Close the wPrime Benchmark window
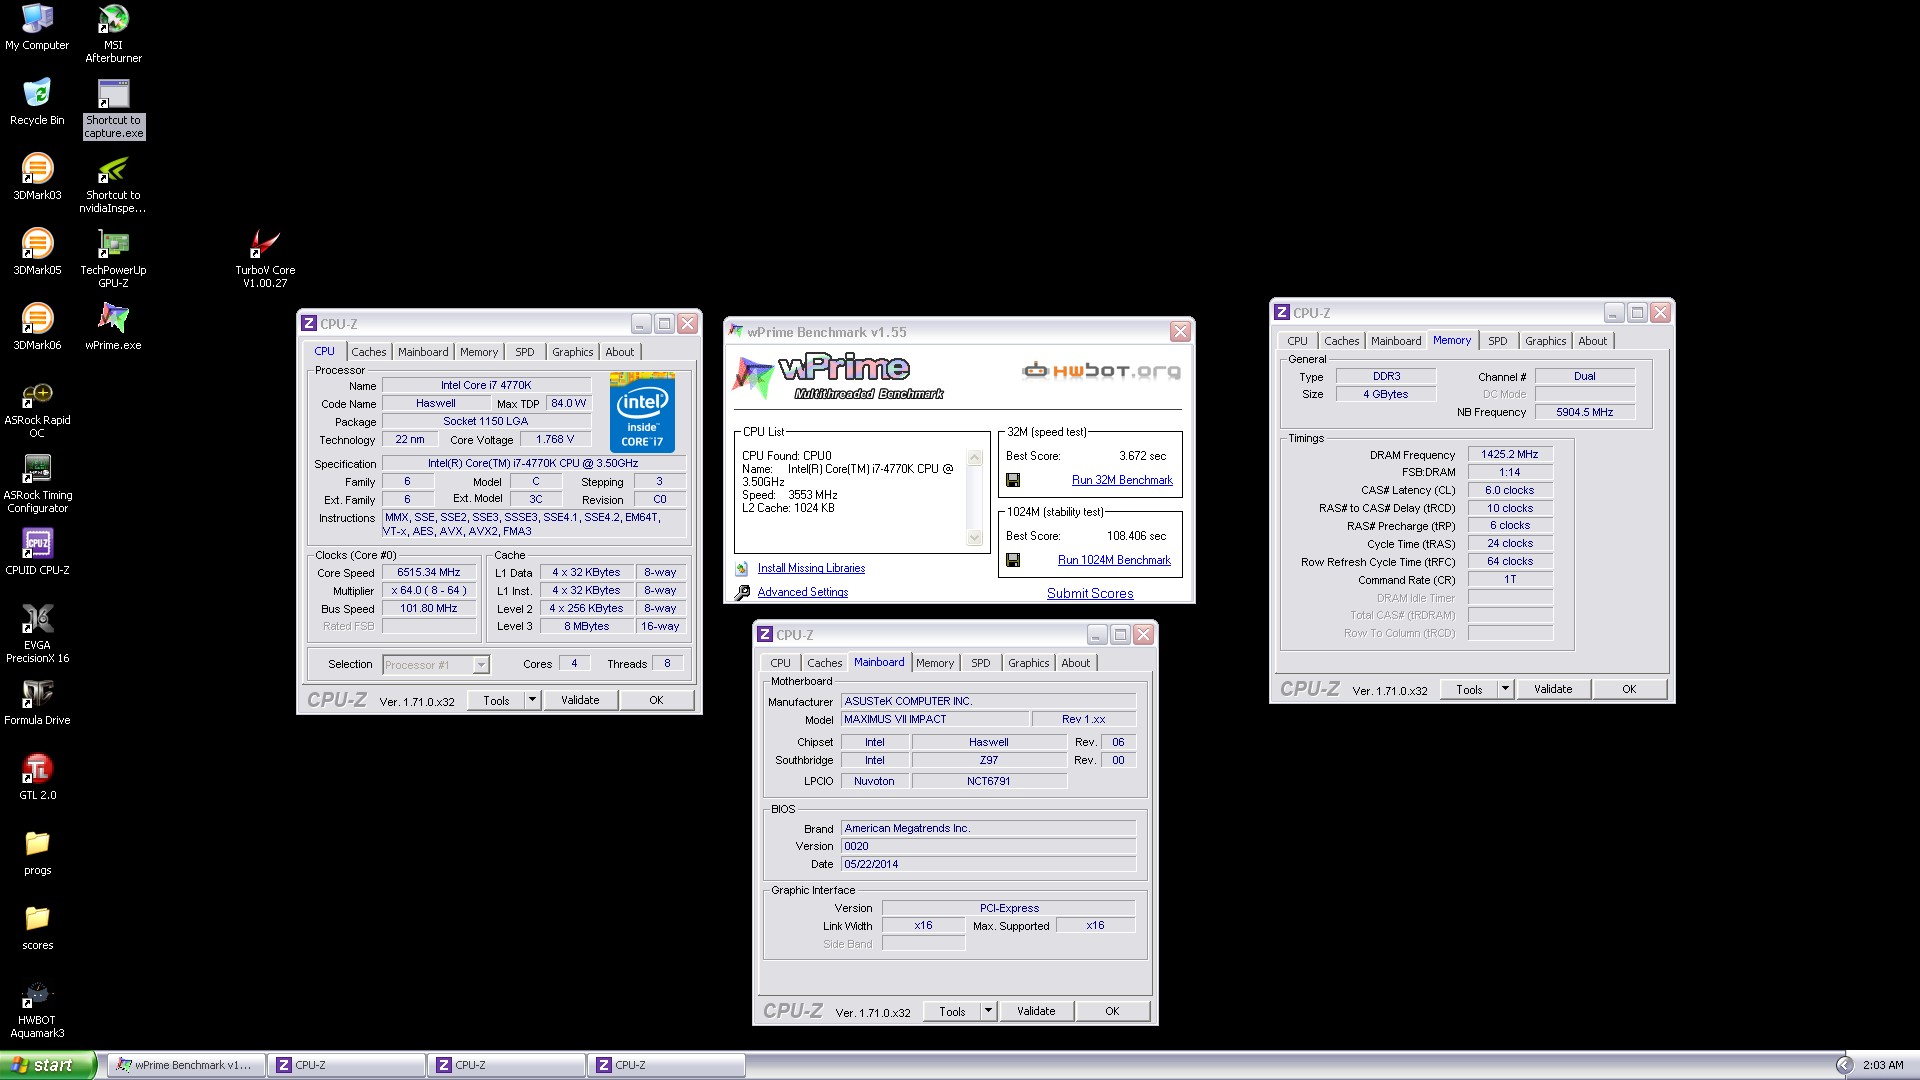Viewport: 1920px width, 1080px height. tap(1180, 331)
